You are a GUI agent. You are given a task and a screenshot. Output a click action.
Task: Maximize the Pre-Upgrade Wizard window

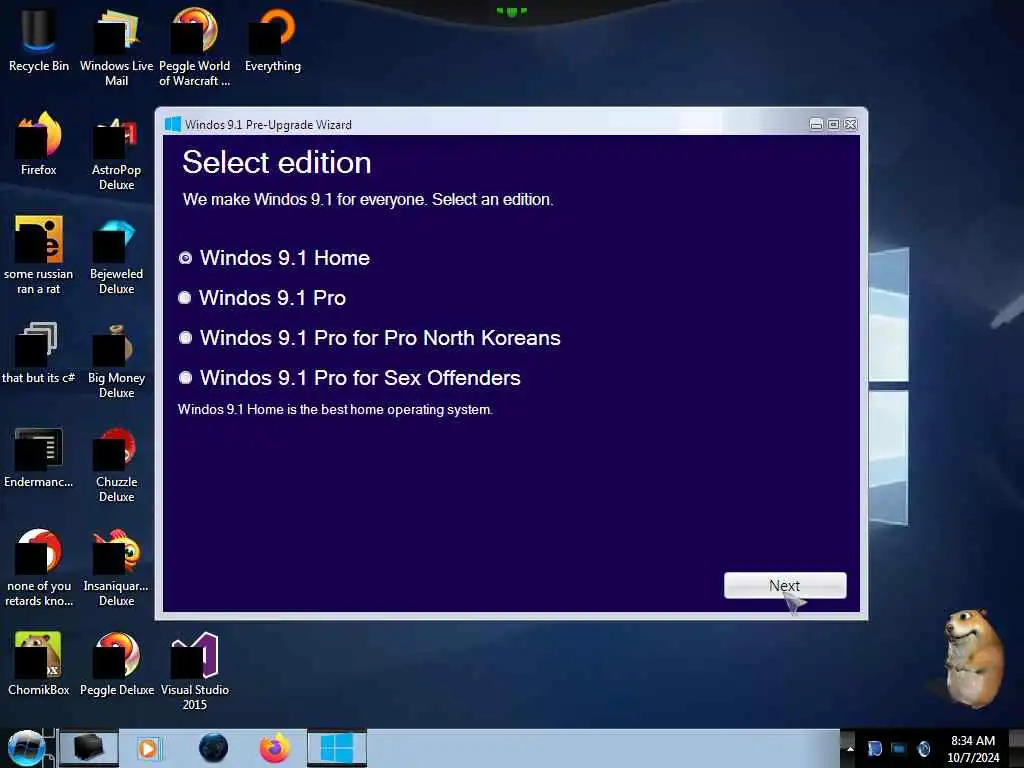[x=833, y=124]
